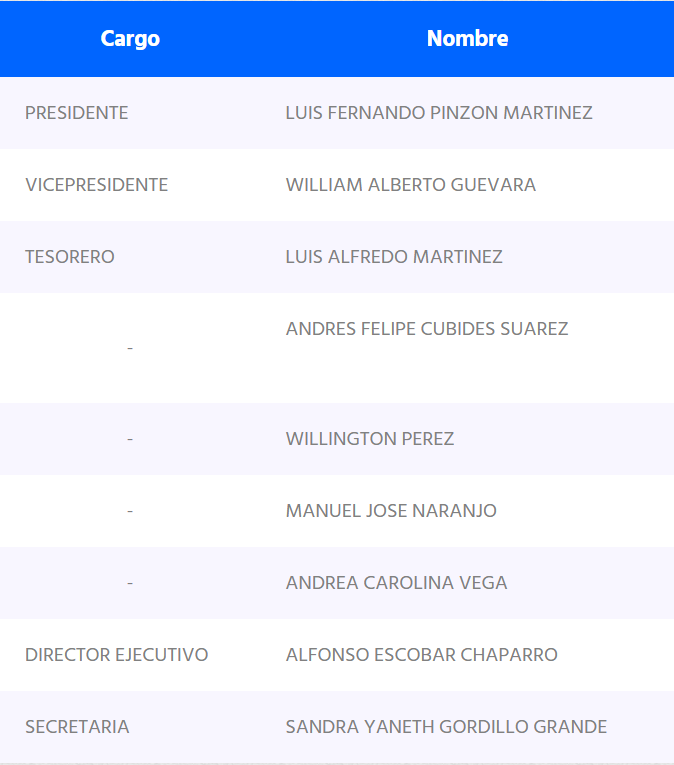Click name Andres Felipe Cubides Suarez

click(427, 329)
